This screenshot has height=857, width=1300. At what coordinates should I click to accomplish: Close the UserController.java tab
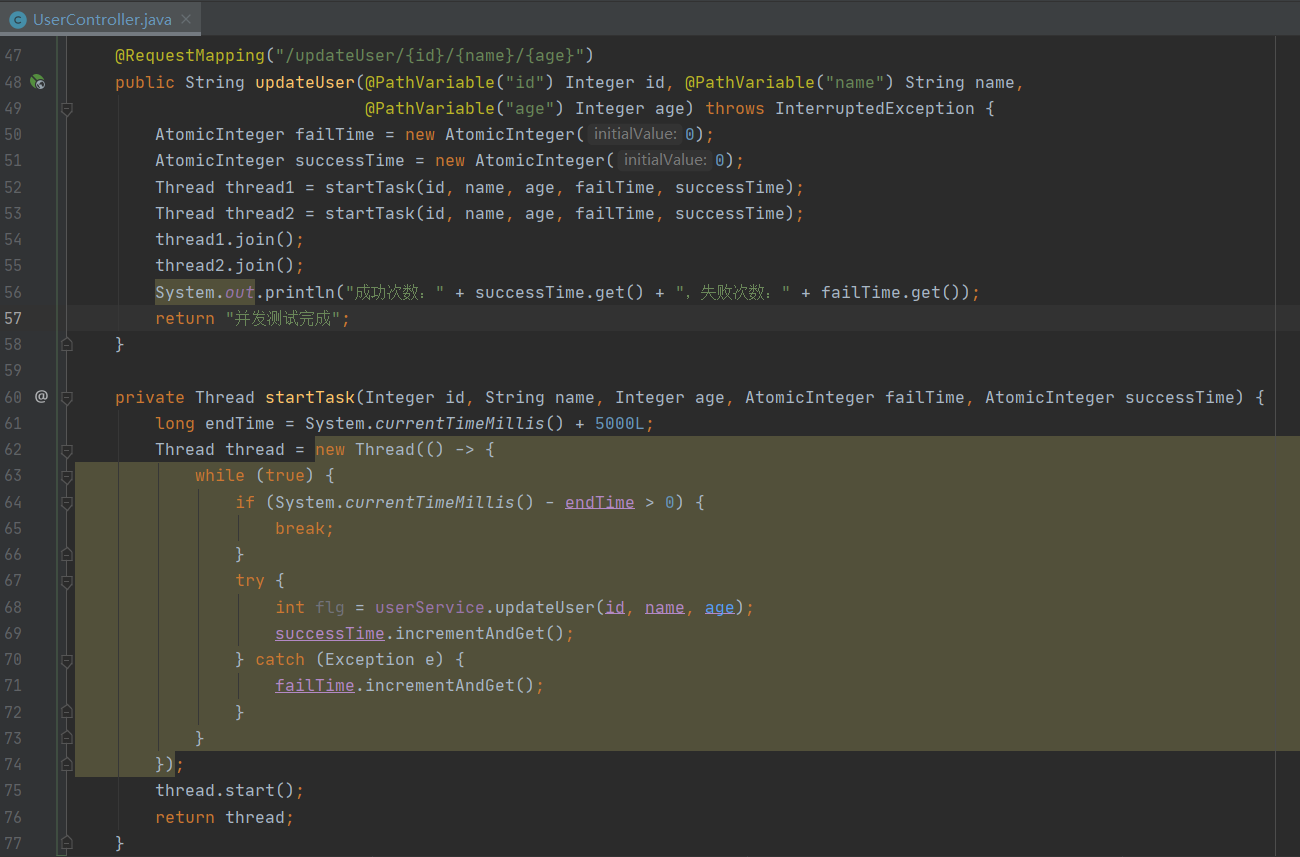pos(186,19)
